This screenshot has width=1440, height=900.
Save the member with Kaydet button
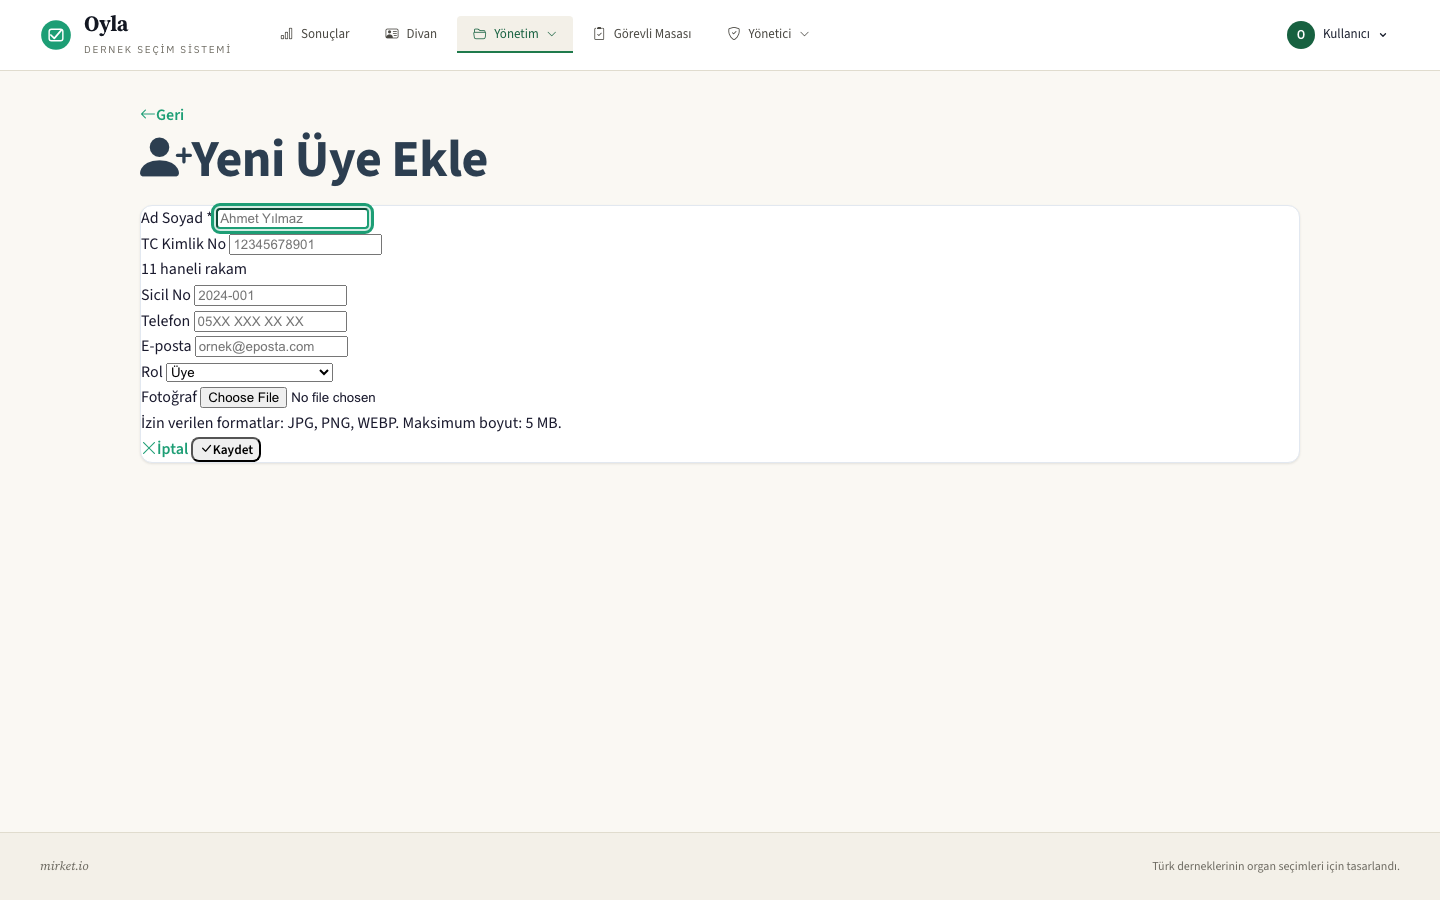[x=226, y=450]
